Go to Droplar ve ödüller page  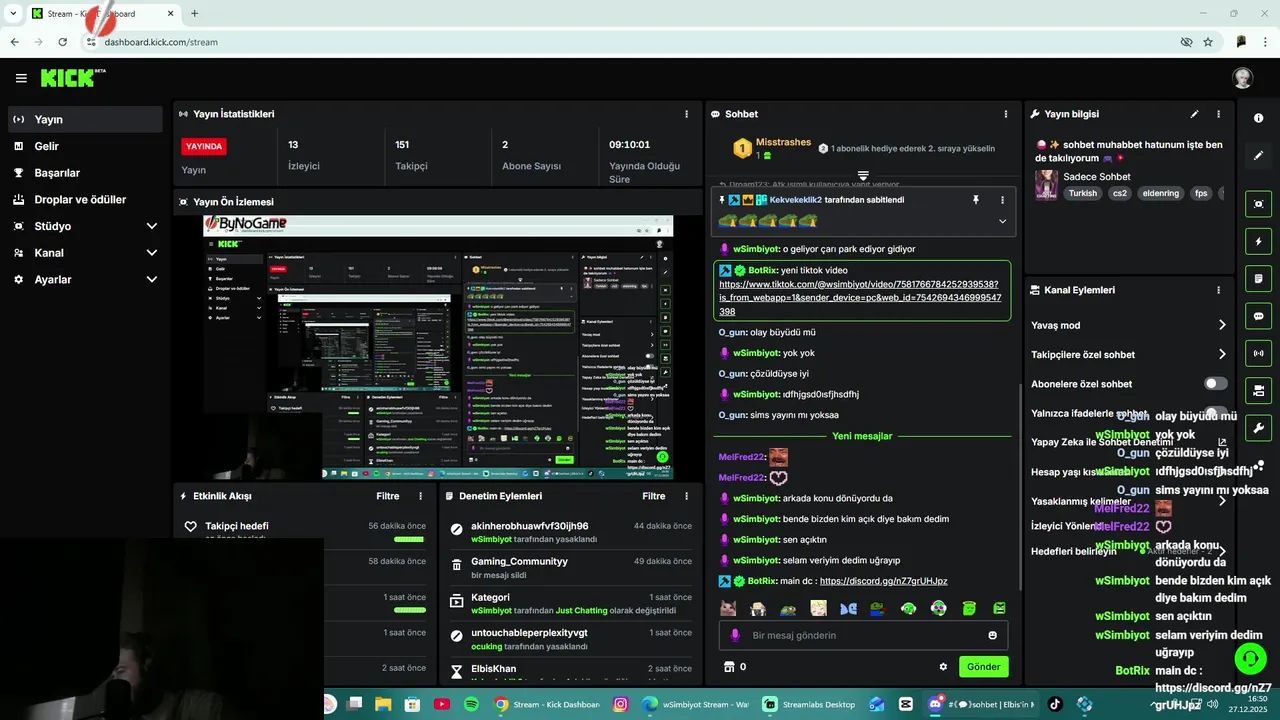tap(85, 199)
